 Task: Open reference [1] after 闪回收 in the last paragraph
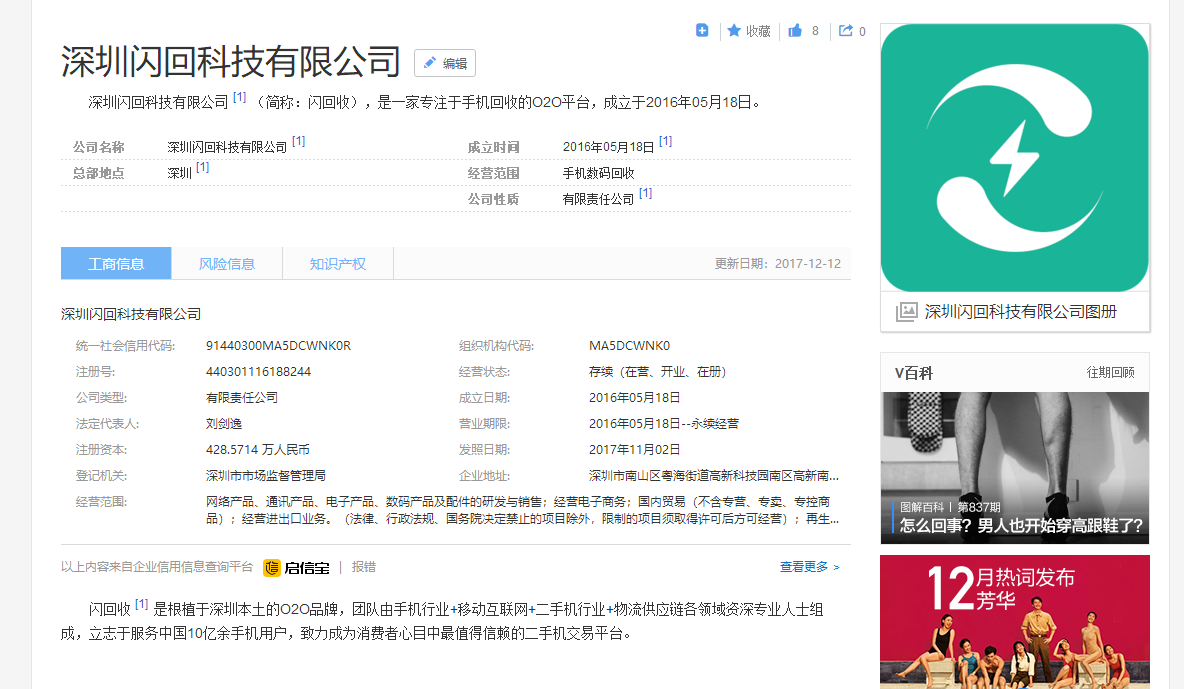click(141, 604)
